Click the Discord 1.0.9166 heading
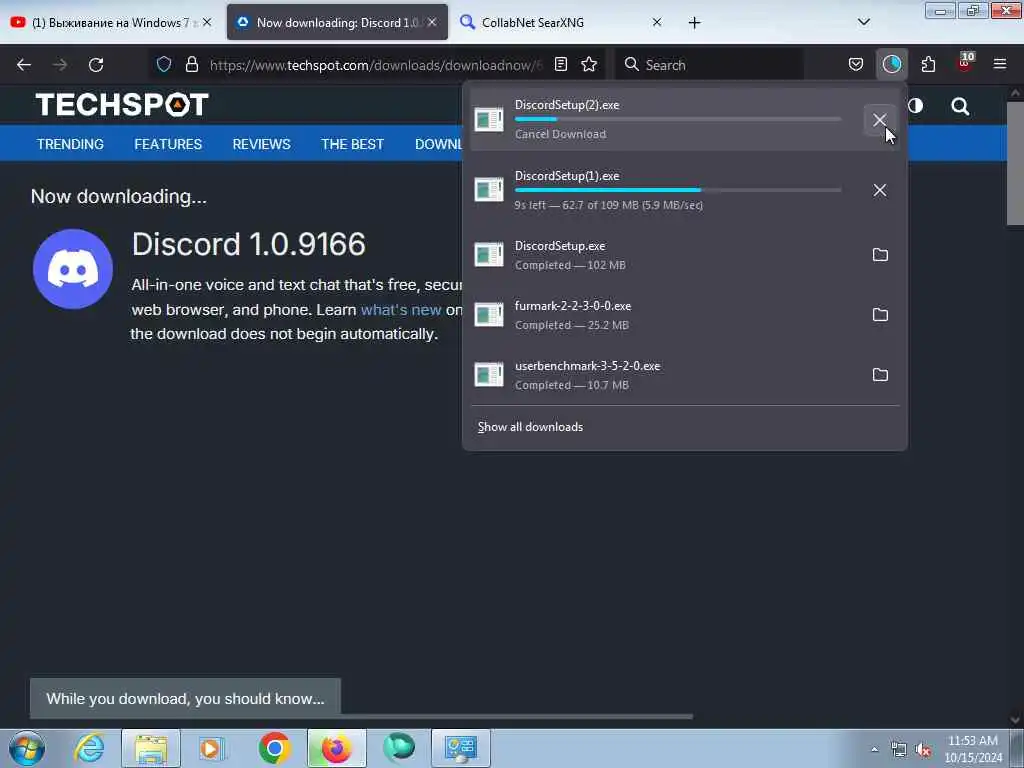The height and width of the screenshot is (768, 1024). tap(249, 244)
